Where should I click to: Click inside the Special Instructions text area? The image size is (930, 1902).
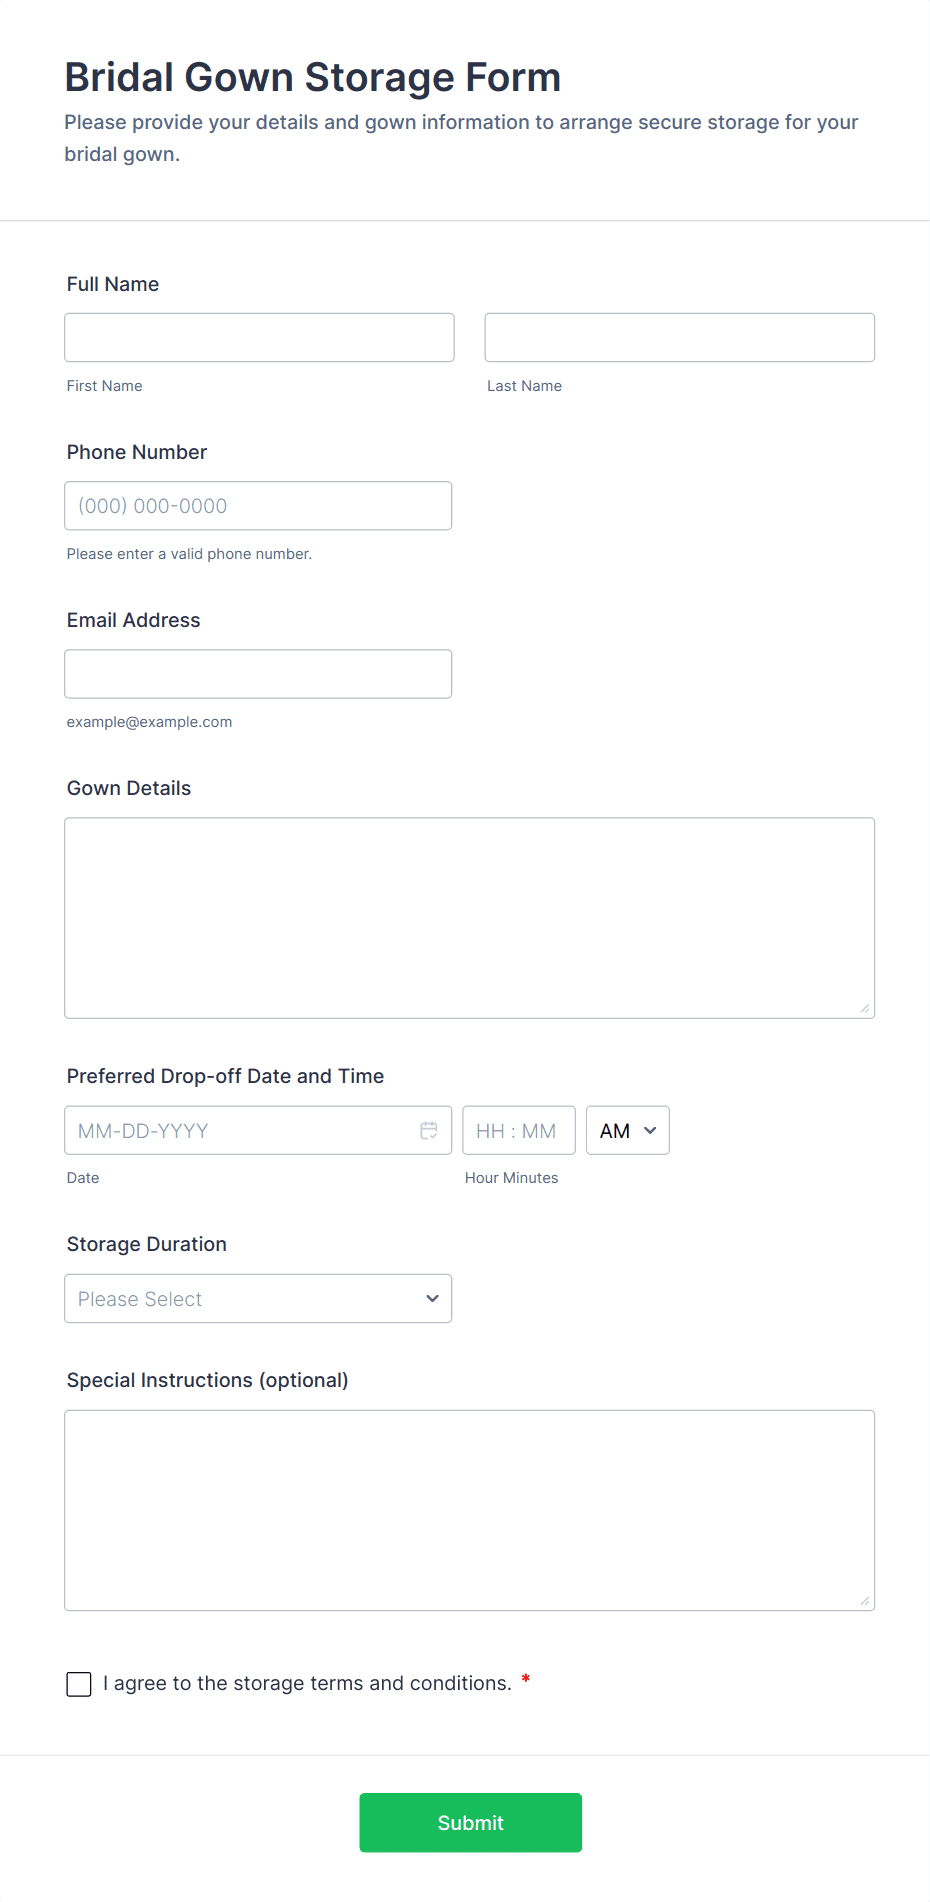pyautogui.click(x=469, y=1510)
